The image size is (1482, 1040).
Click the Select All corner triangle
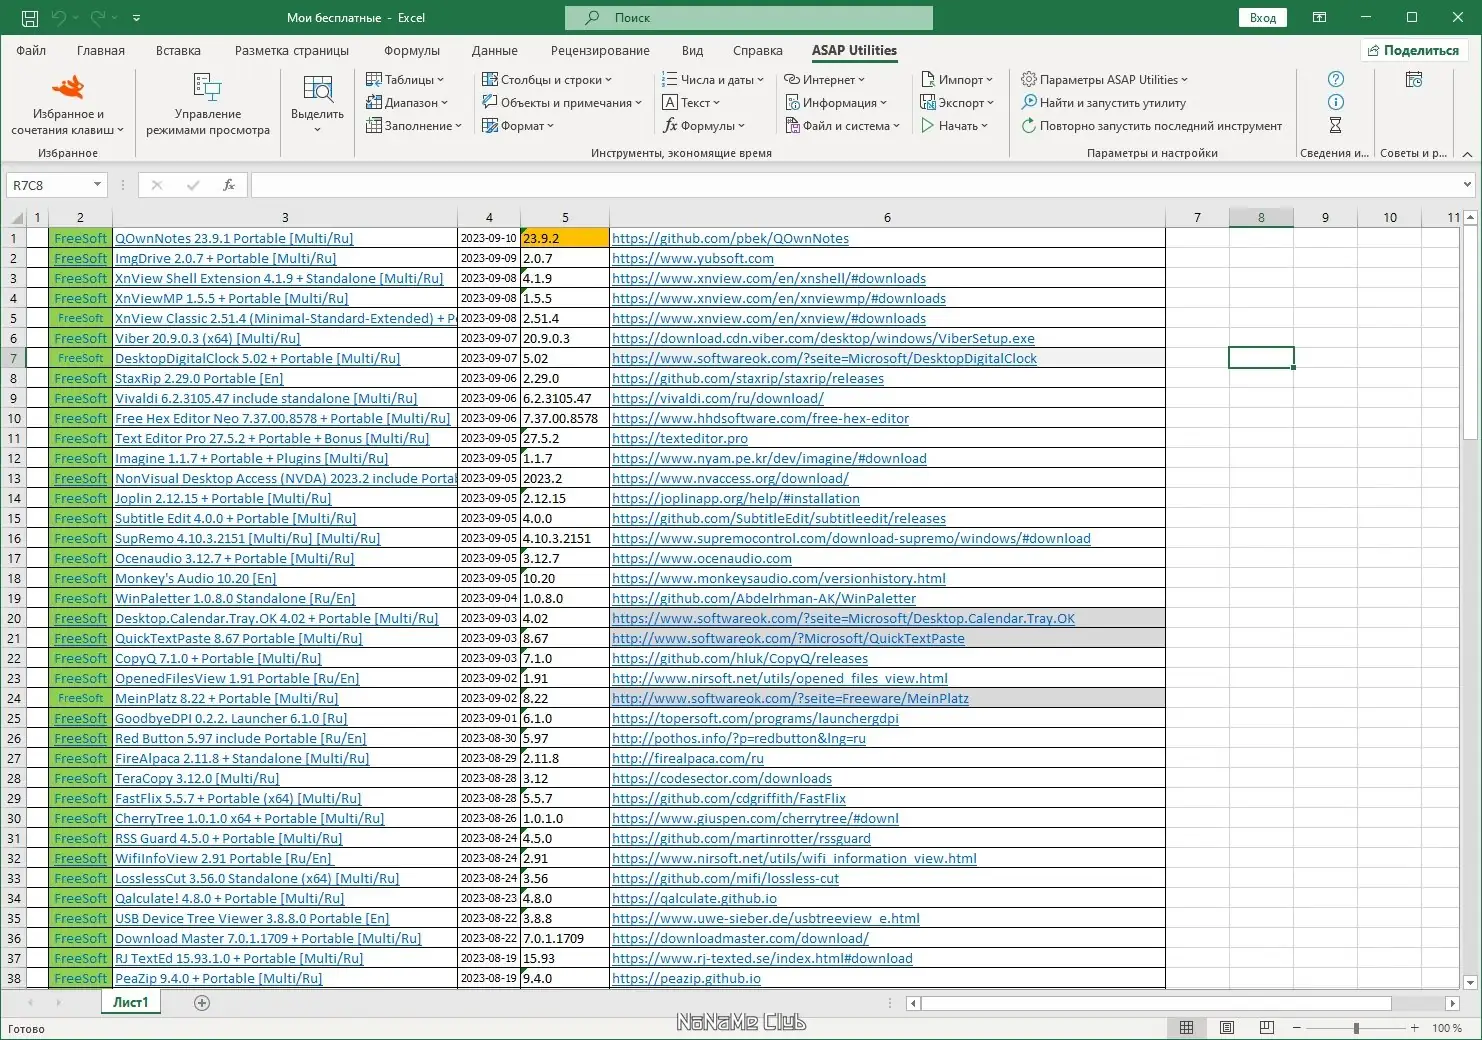click(x=16, y=217)
